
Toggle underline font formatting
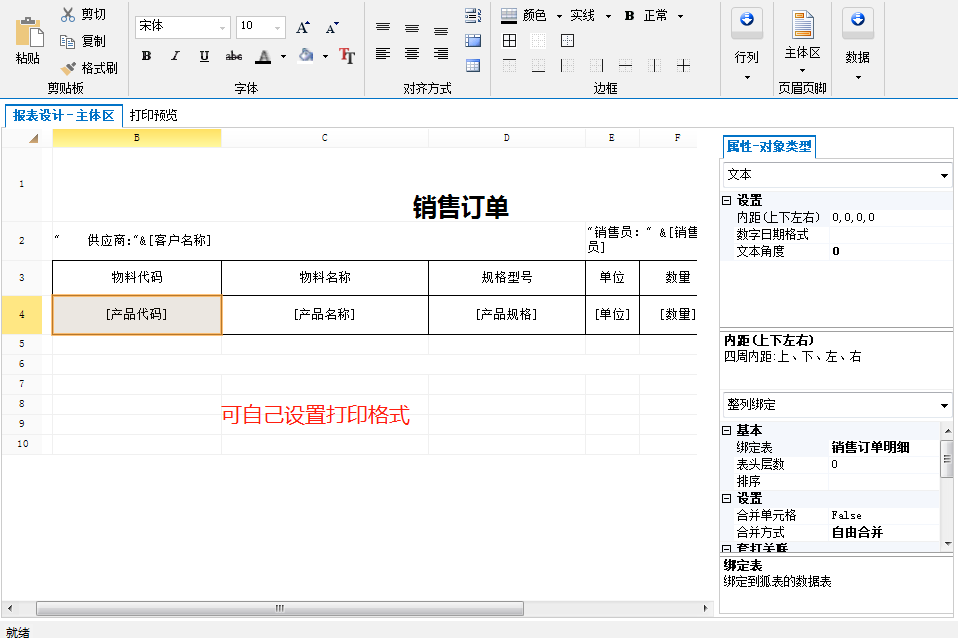pyautogui.click(x=204, y=56)
